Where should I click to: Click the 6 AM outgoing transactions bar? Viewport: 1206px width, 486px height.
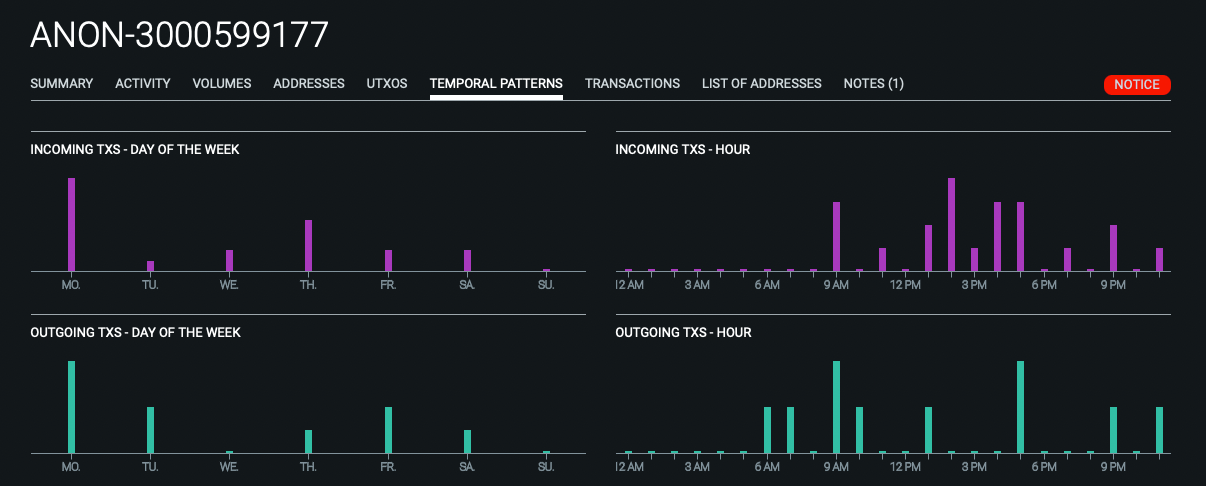pos(767,430)
